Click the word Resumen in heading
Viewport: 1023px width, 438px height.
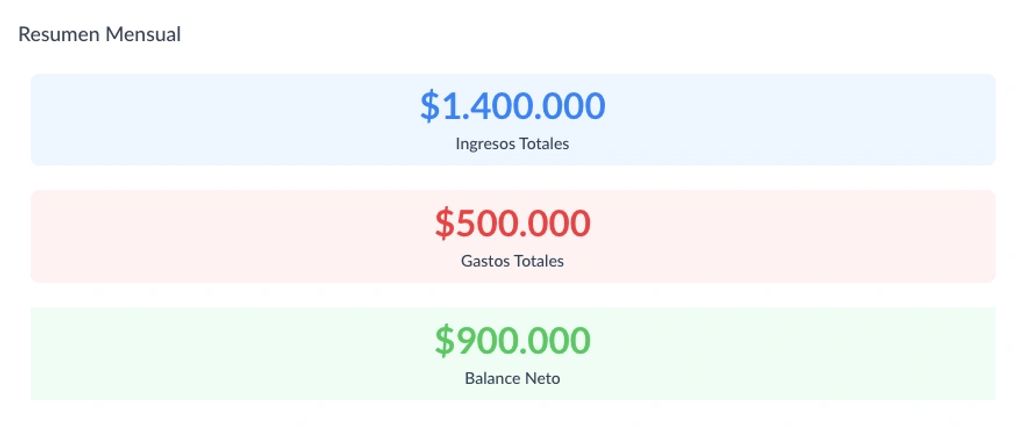(59, 34)
